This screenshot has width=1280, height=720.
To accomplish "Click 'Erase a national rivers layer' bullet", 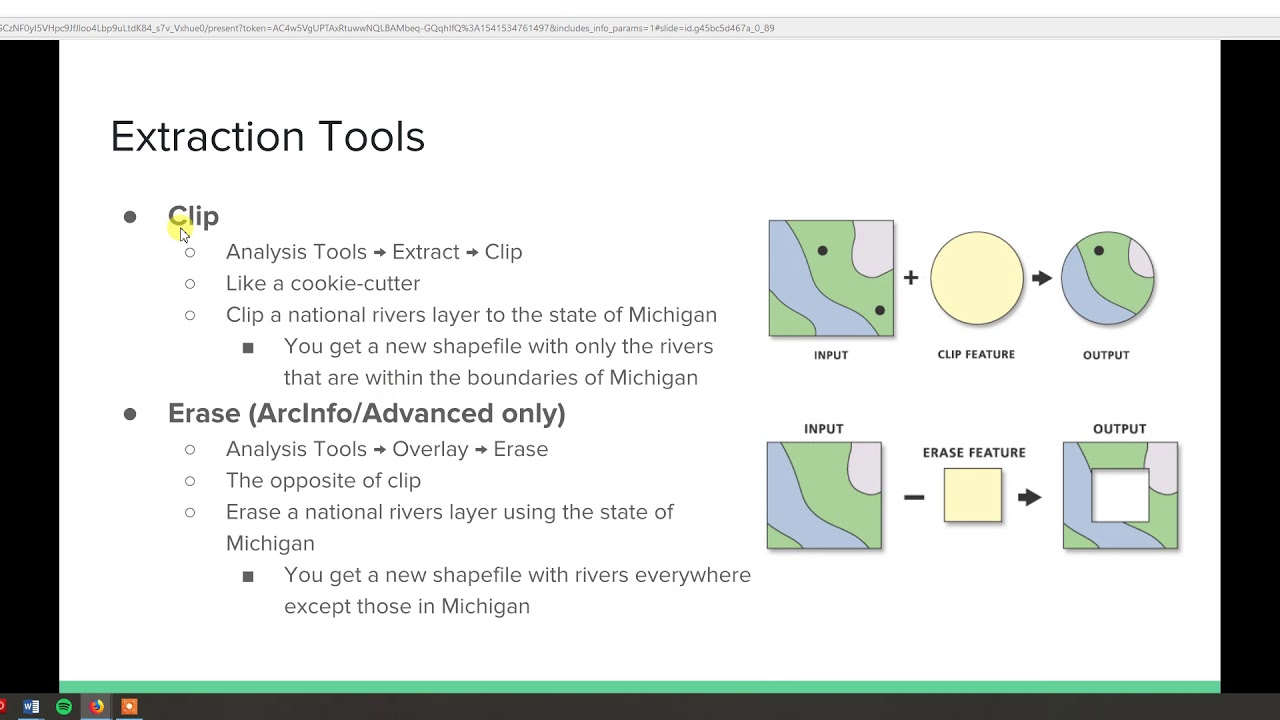I will pyautogui.click(x=450, y=527).
